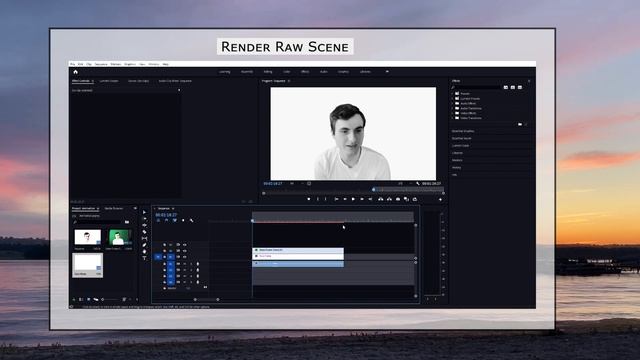The height and width of the screenshot is (360, 640).
Task: Toggle V3 track output eye
Action: click(x=184, y=245)
